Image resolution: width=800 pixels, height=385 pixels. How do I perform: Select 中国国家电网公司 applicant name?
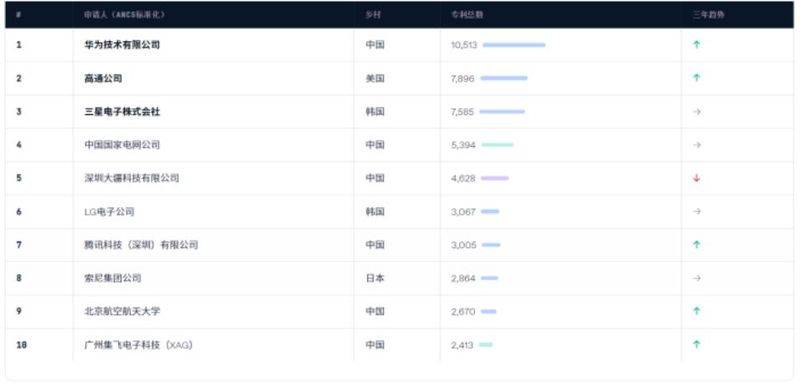point(122,145)
